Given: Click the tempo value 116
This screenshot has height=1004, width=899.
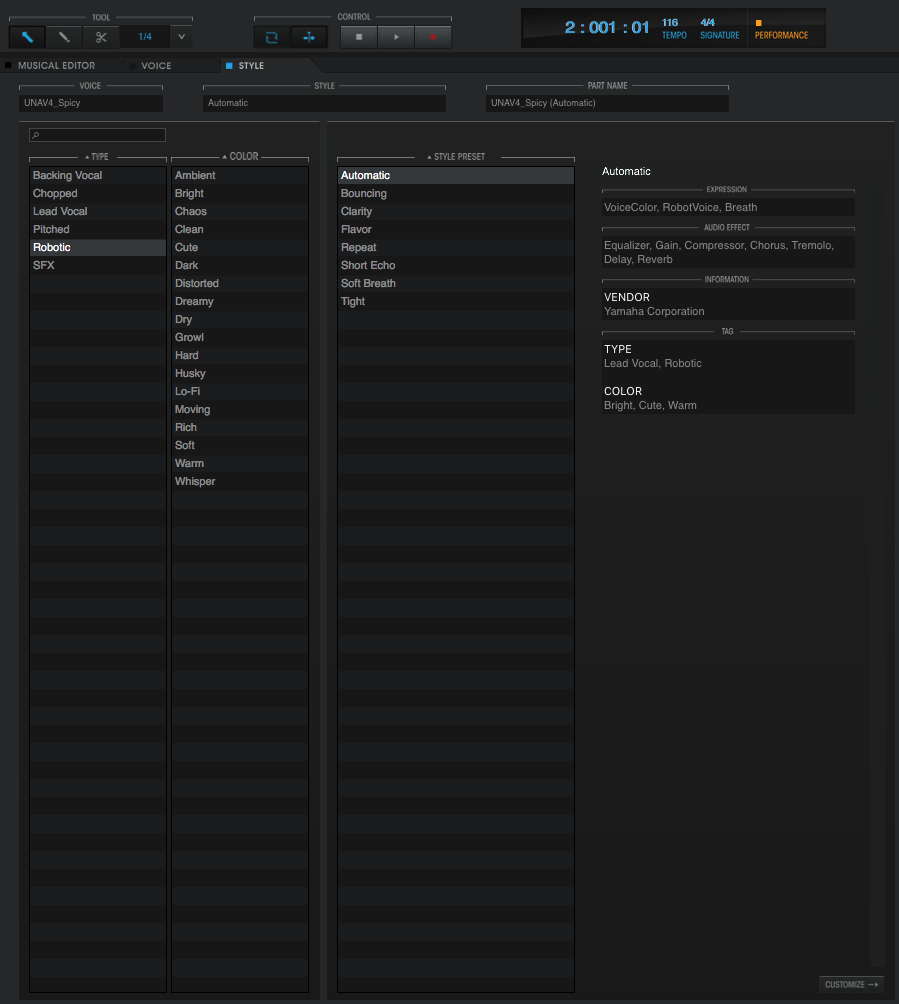Looking at the screenshot, I should click(x=670, y=22).
